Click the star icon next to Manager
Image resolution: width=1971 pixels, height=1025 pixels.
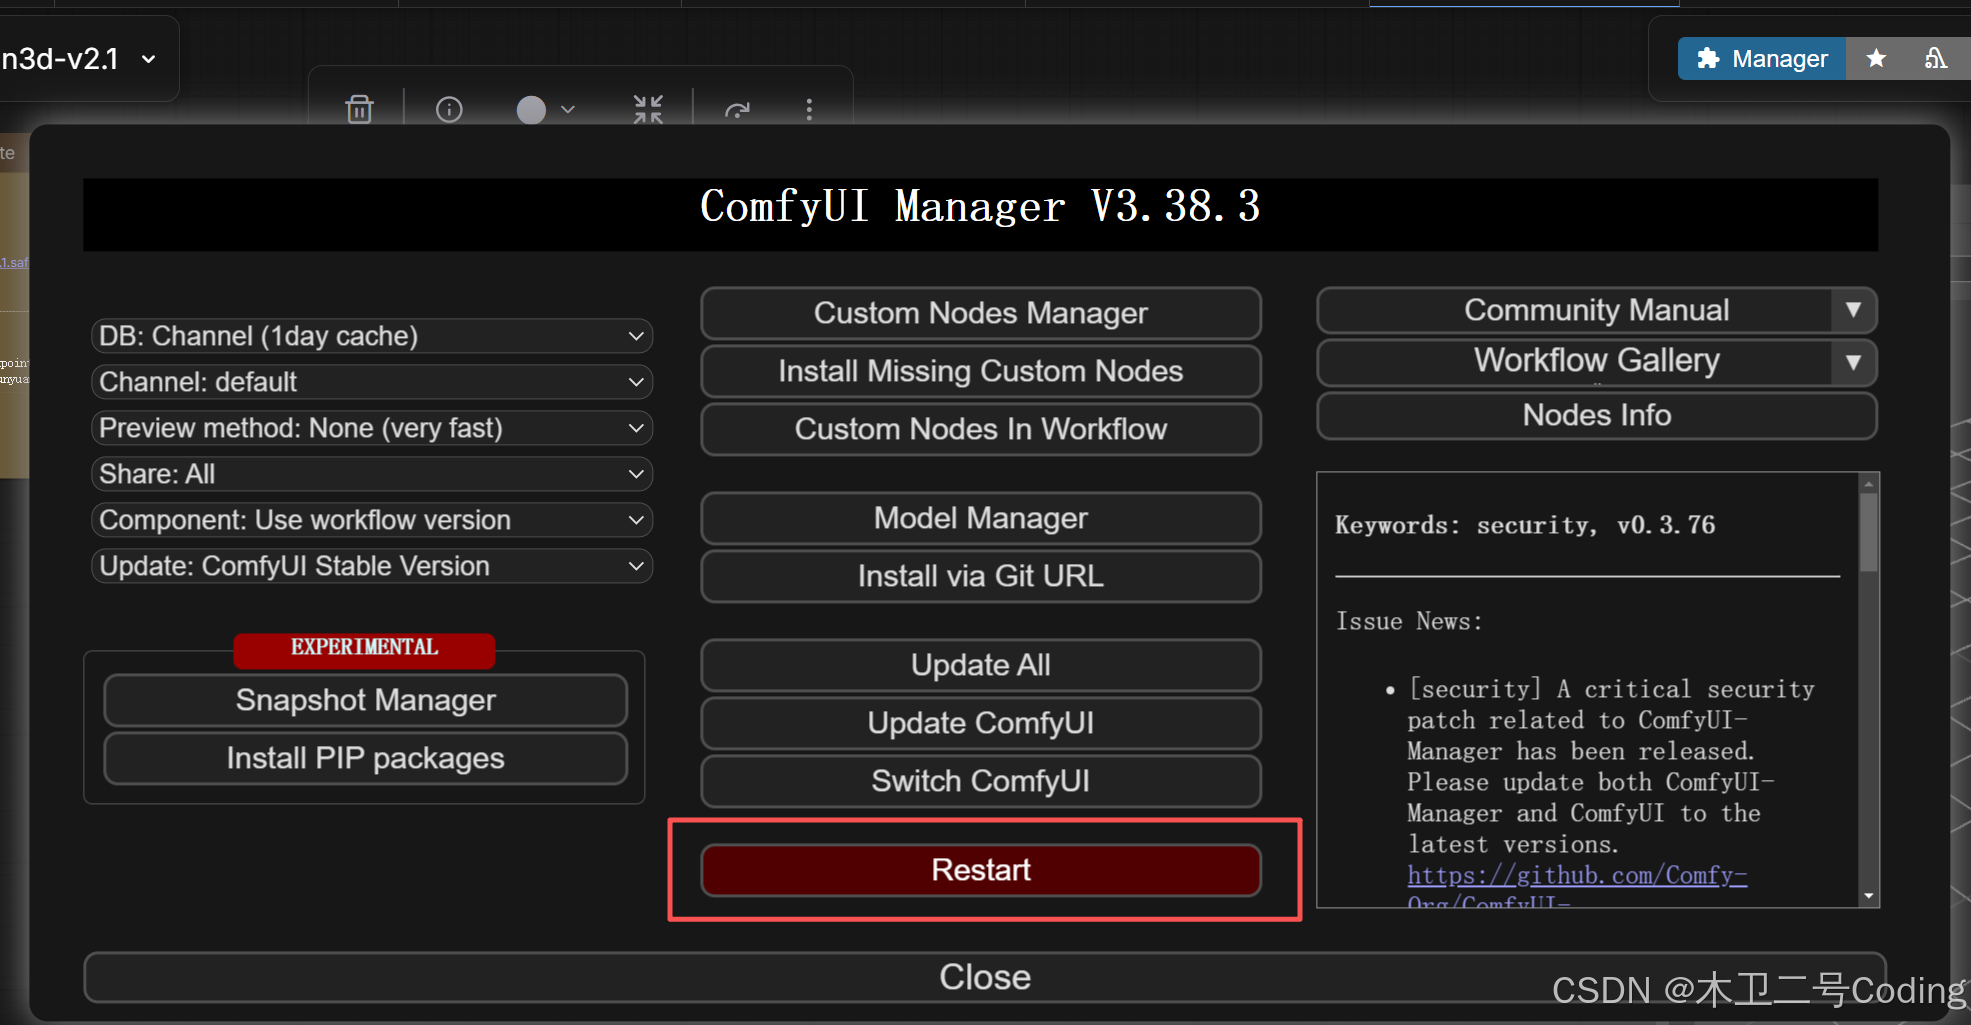(x=1876, y=59)
